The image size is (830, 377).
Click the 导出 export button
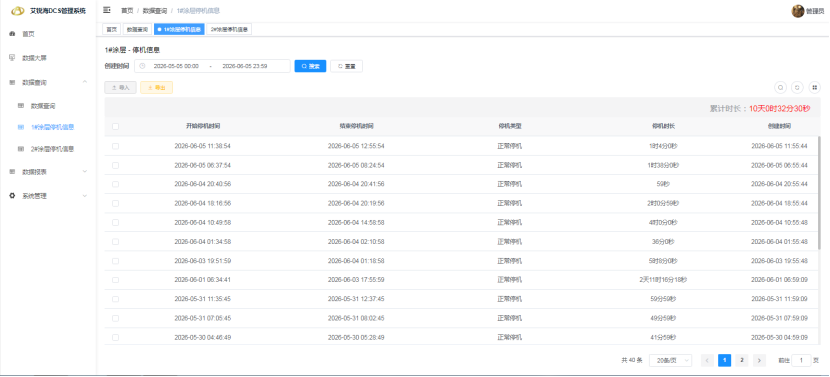156,87
